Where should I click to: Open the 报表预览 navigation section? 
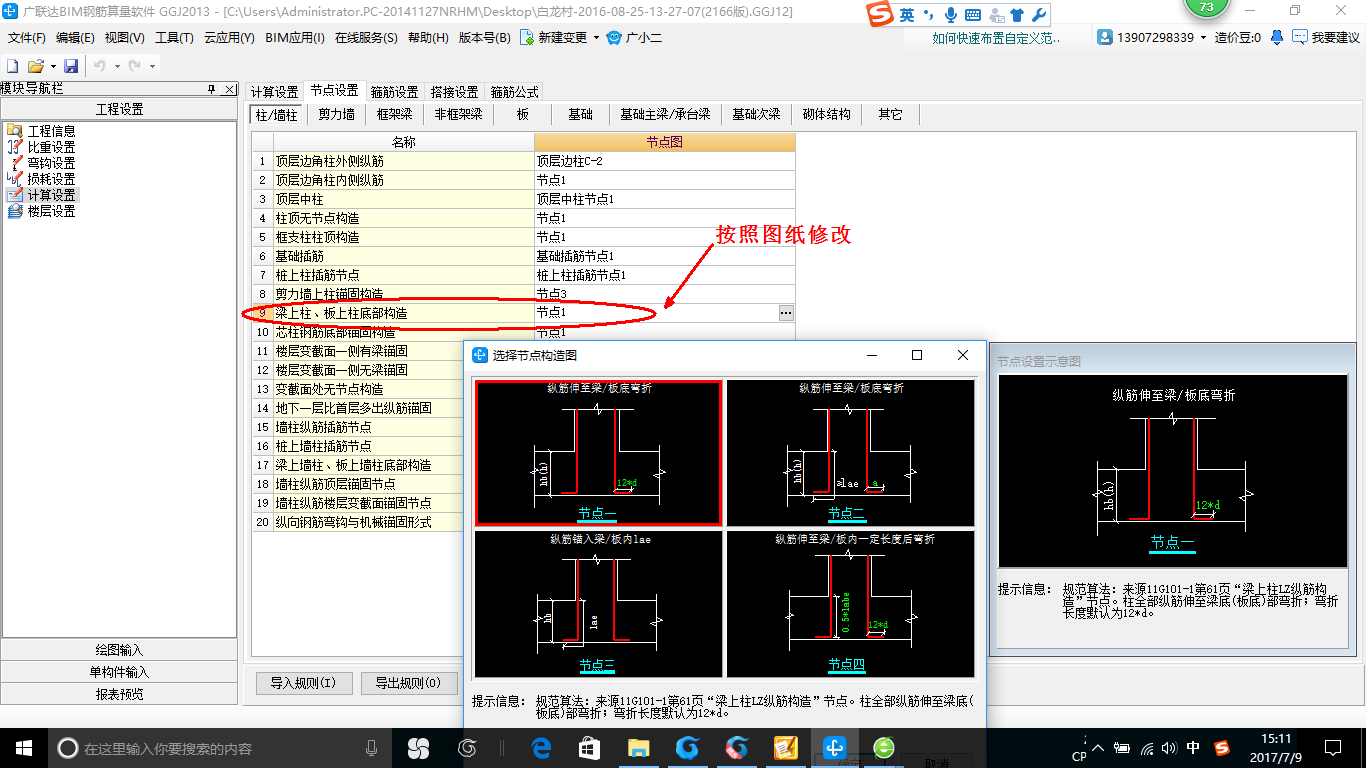coord(119,694)
